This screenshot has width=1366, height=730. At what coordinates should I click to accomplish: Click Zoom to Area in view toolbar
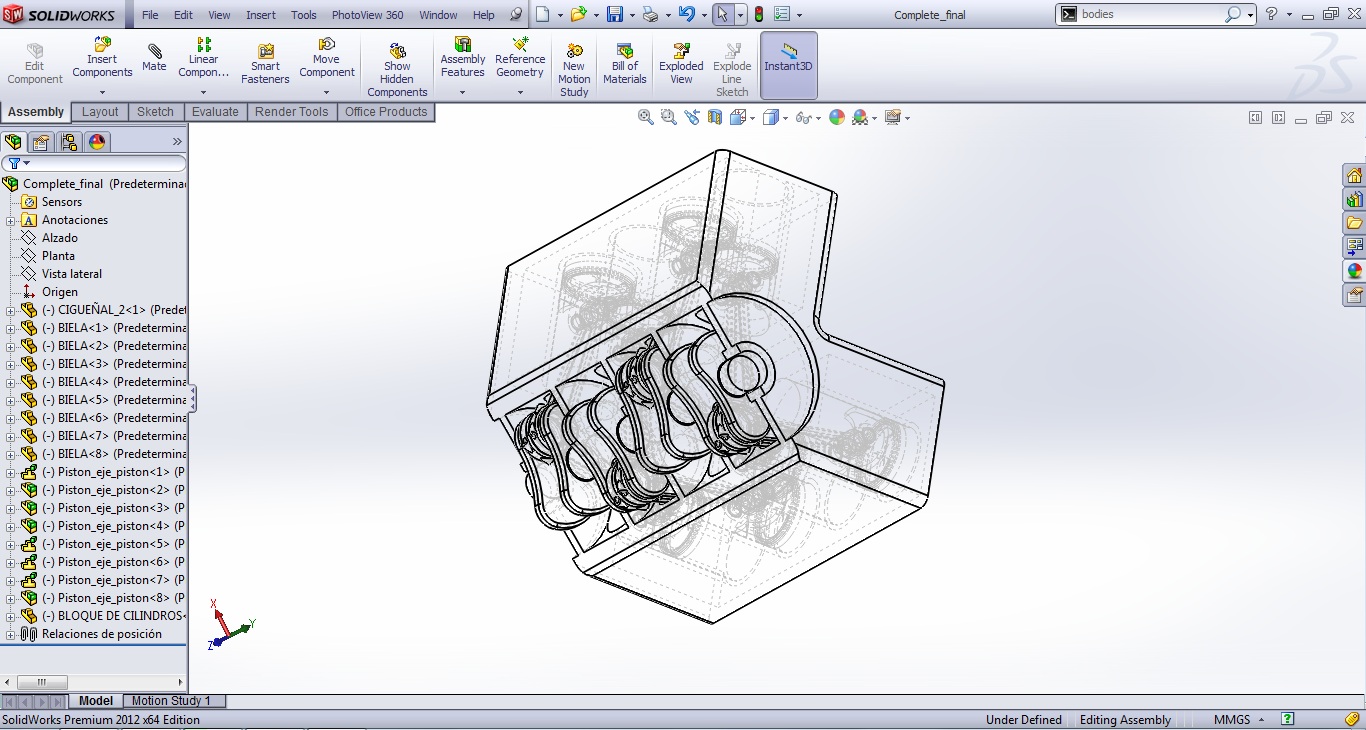click(669, 117)
